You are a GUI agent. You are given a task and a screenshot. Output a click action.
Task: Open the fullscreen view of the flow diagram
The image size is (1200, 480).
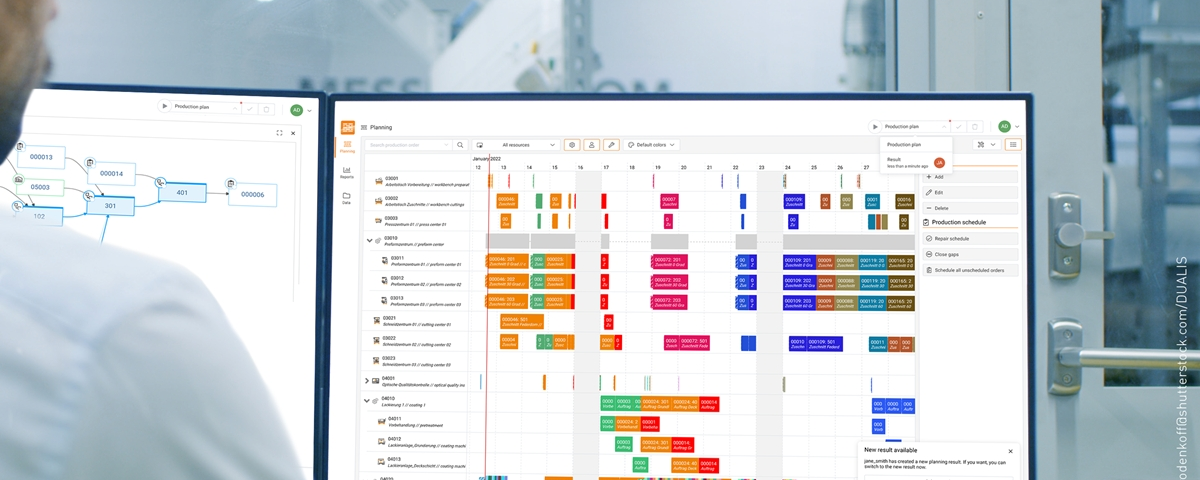coord(279,133)
